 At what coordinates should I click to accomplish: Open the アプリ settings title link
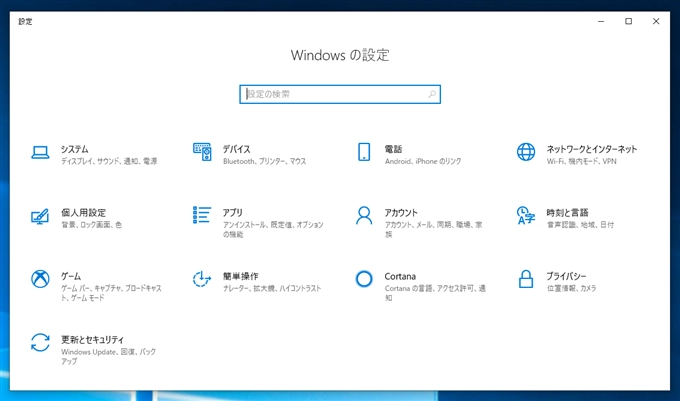click(233, 212)
